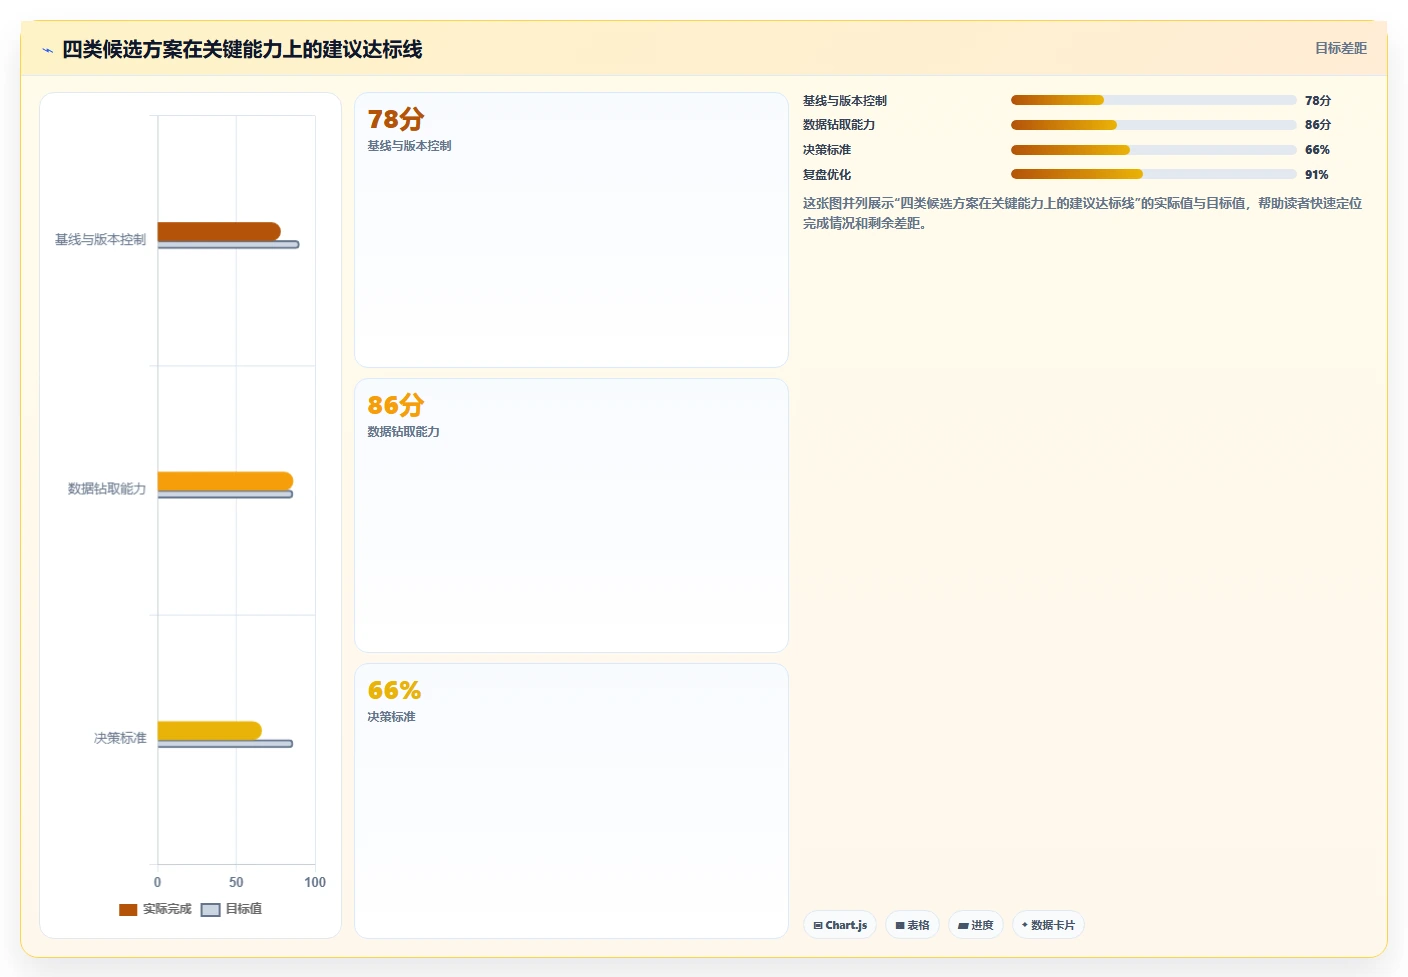Click the 基线与版本控制 label in progress list

click(x=845, y=101)
